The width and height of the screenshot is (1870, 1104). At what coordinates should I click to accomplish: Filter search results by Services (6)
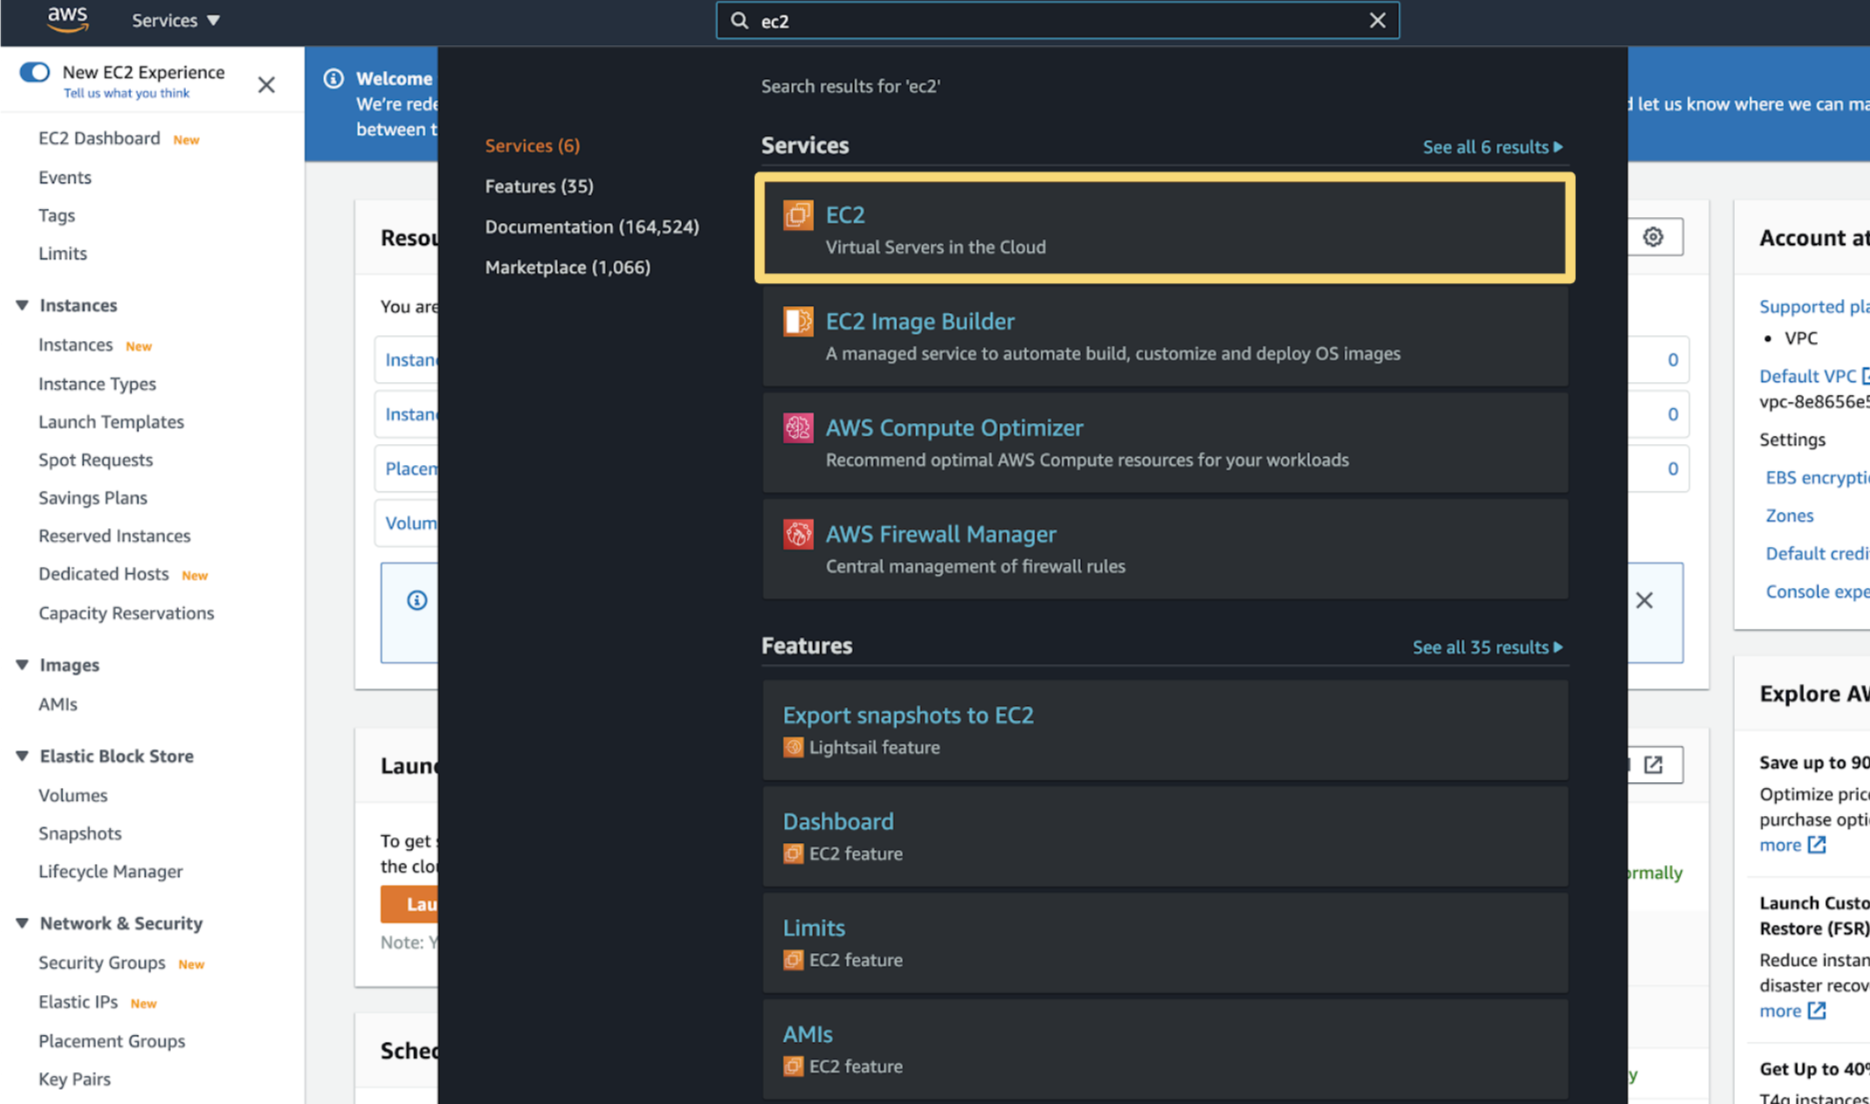coord(532,145)
